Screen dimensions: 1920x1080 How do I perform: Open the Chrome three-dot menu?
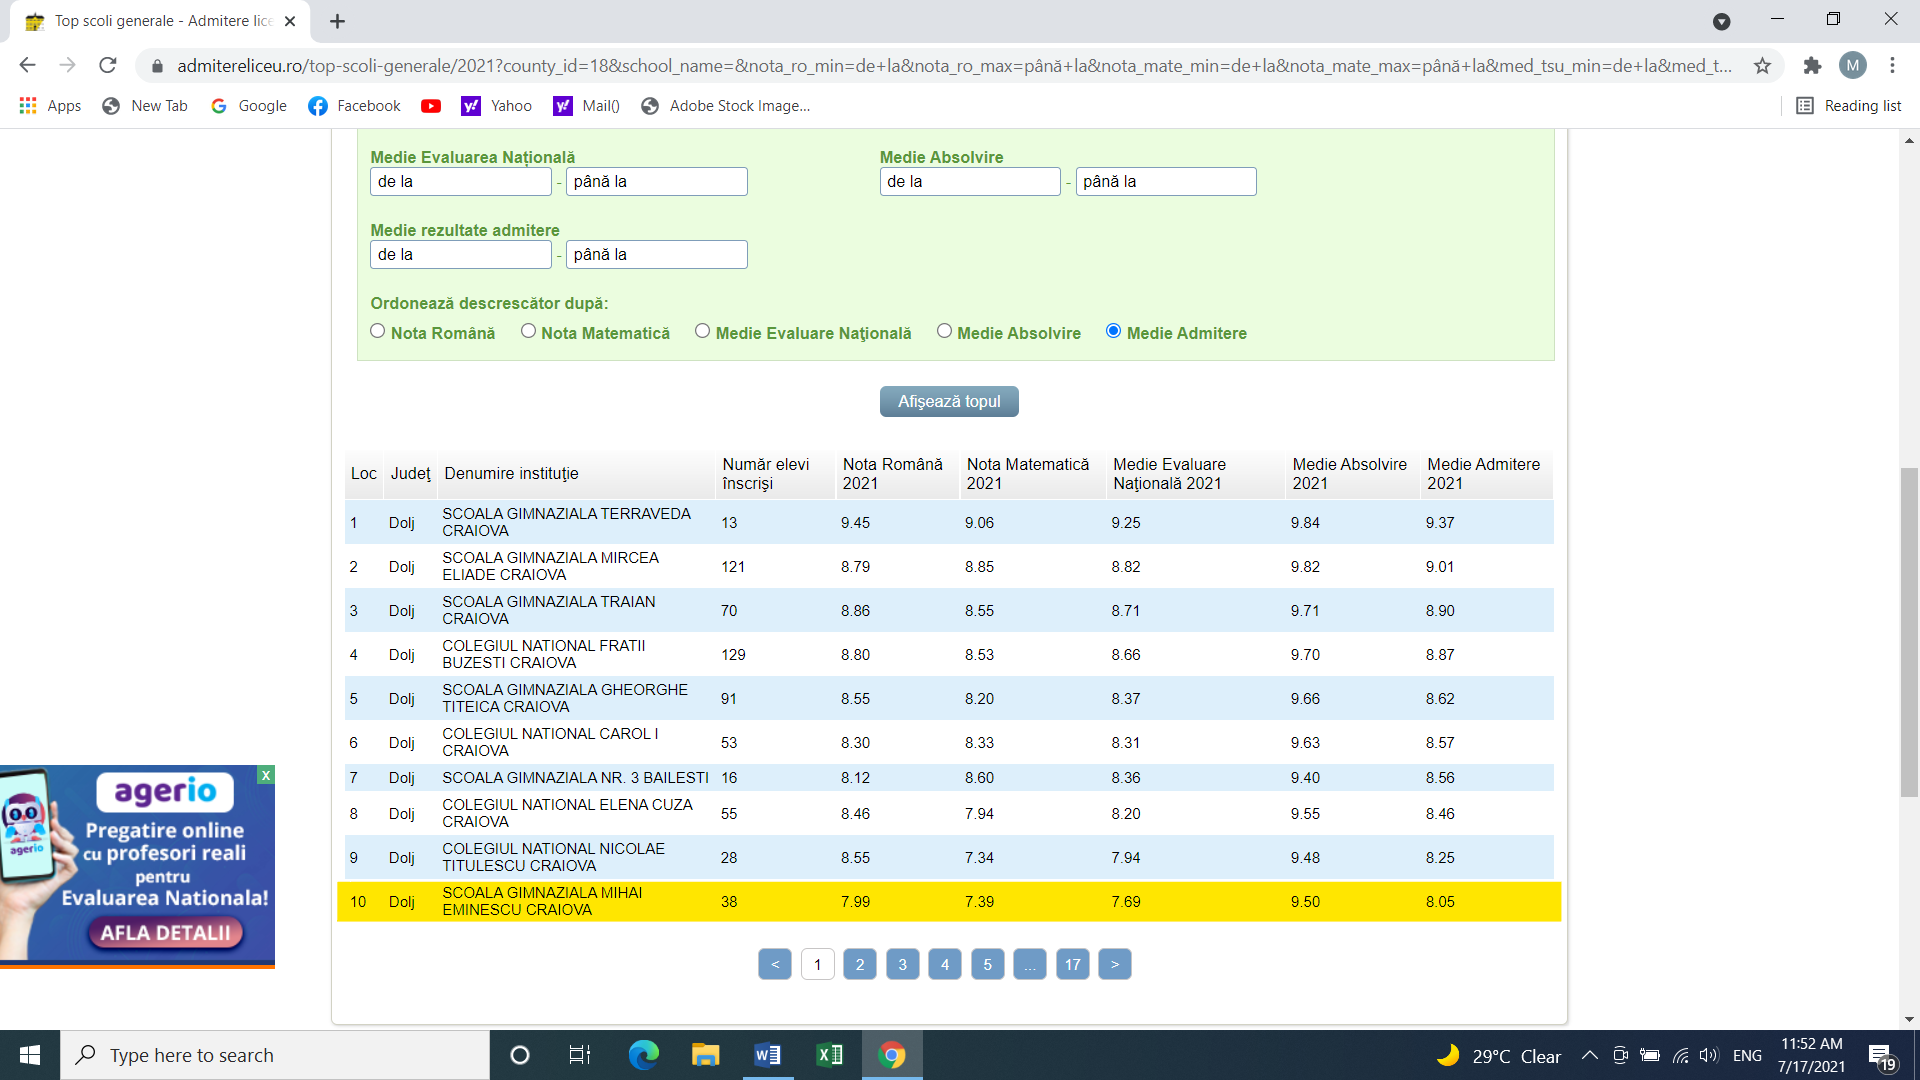coord(1892,66)
